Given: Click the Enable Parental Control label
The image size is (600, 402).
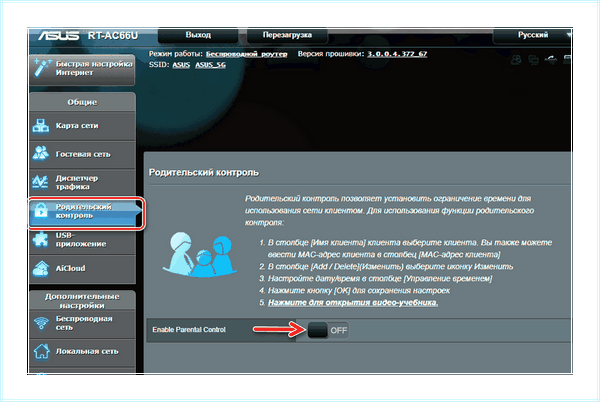Looking at the screenshot, I should pyautogui.click(x=189, y=330).
